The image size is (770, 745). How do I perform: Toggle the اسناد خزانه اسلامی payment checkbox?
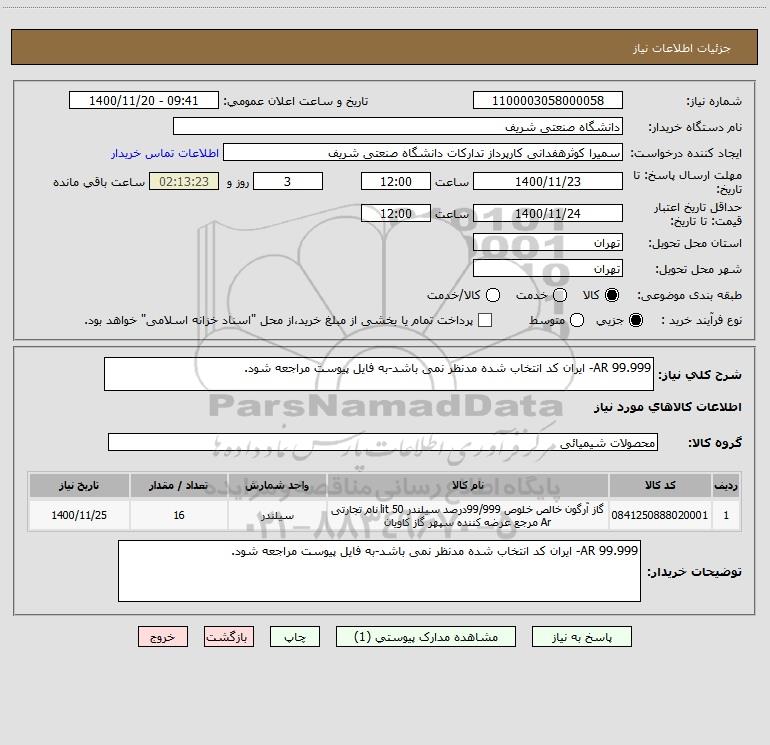pos(485,320)
